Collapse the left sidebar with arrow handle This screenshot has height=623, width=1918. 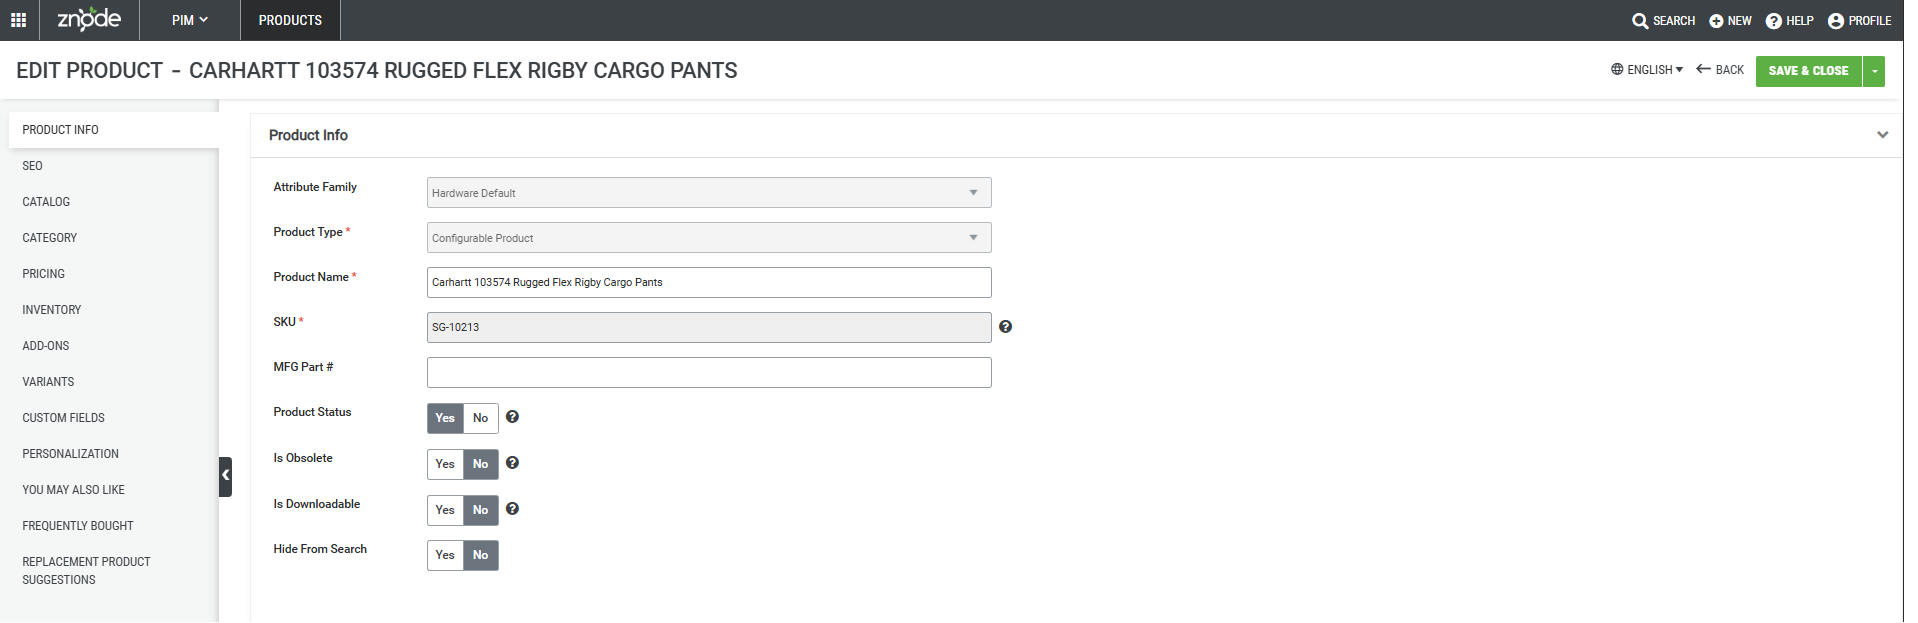tap(226, 476)
